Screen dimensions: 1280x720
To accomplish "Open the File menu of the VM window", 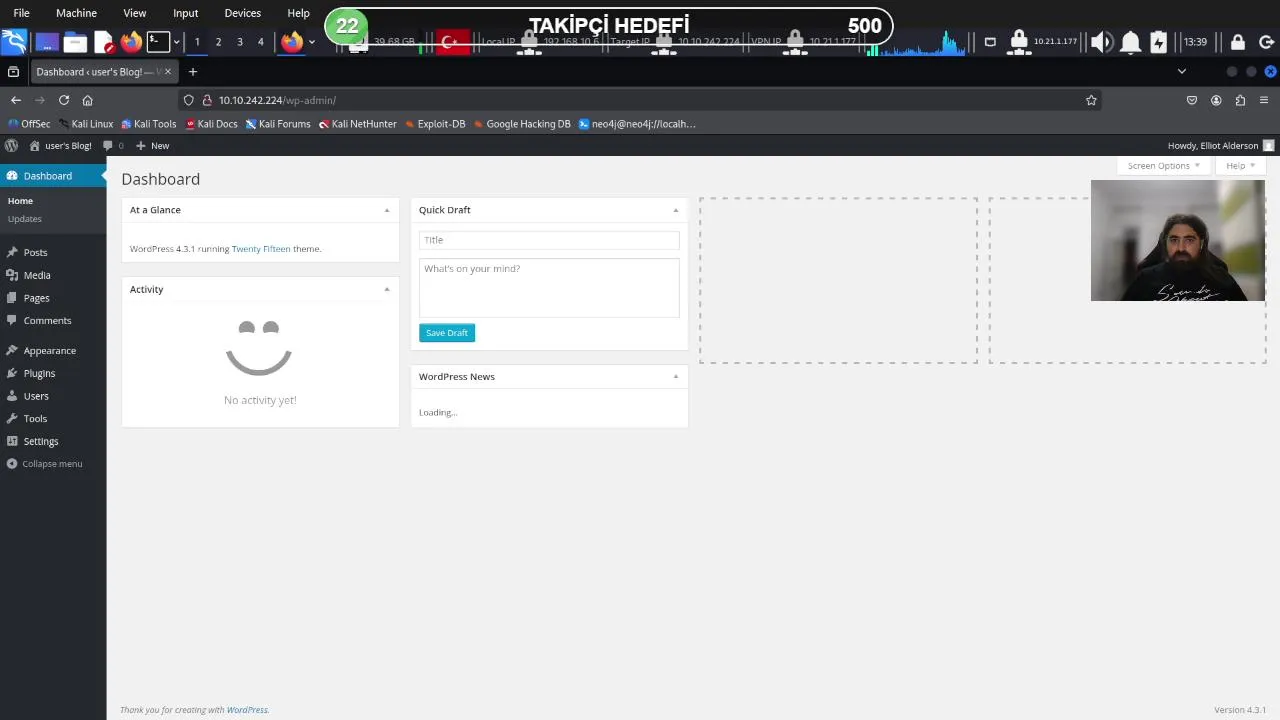I will [x=21, y=13].
